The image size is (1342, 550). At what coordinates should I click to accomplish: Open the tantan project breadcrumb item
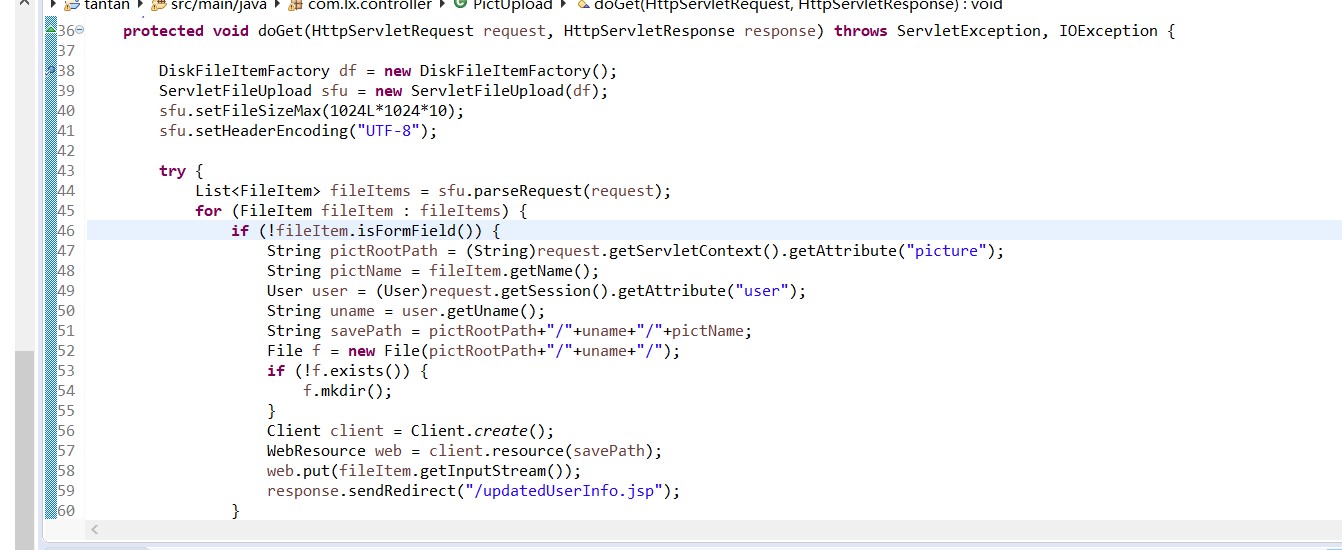click(97, 5)
